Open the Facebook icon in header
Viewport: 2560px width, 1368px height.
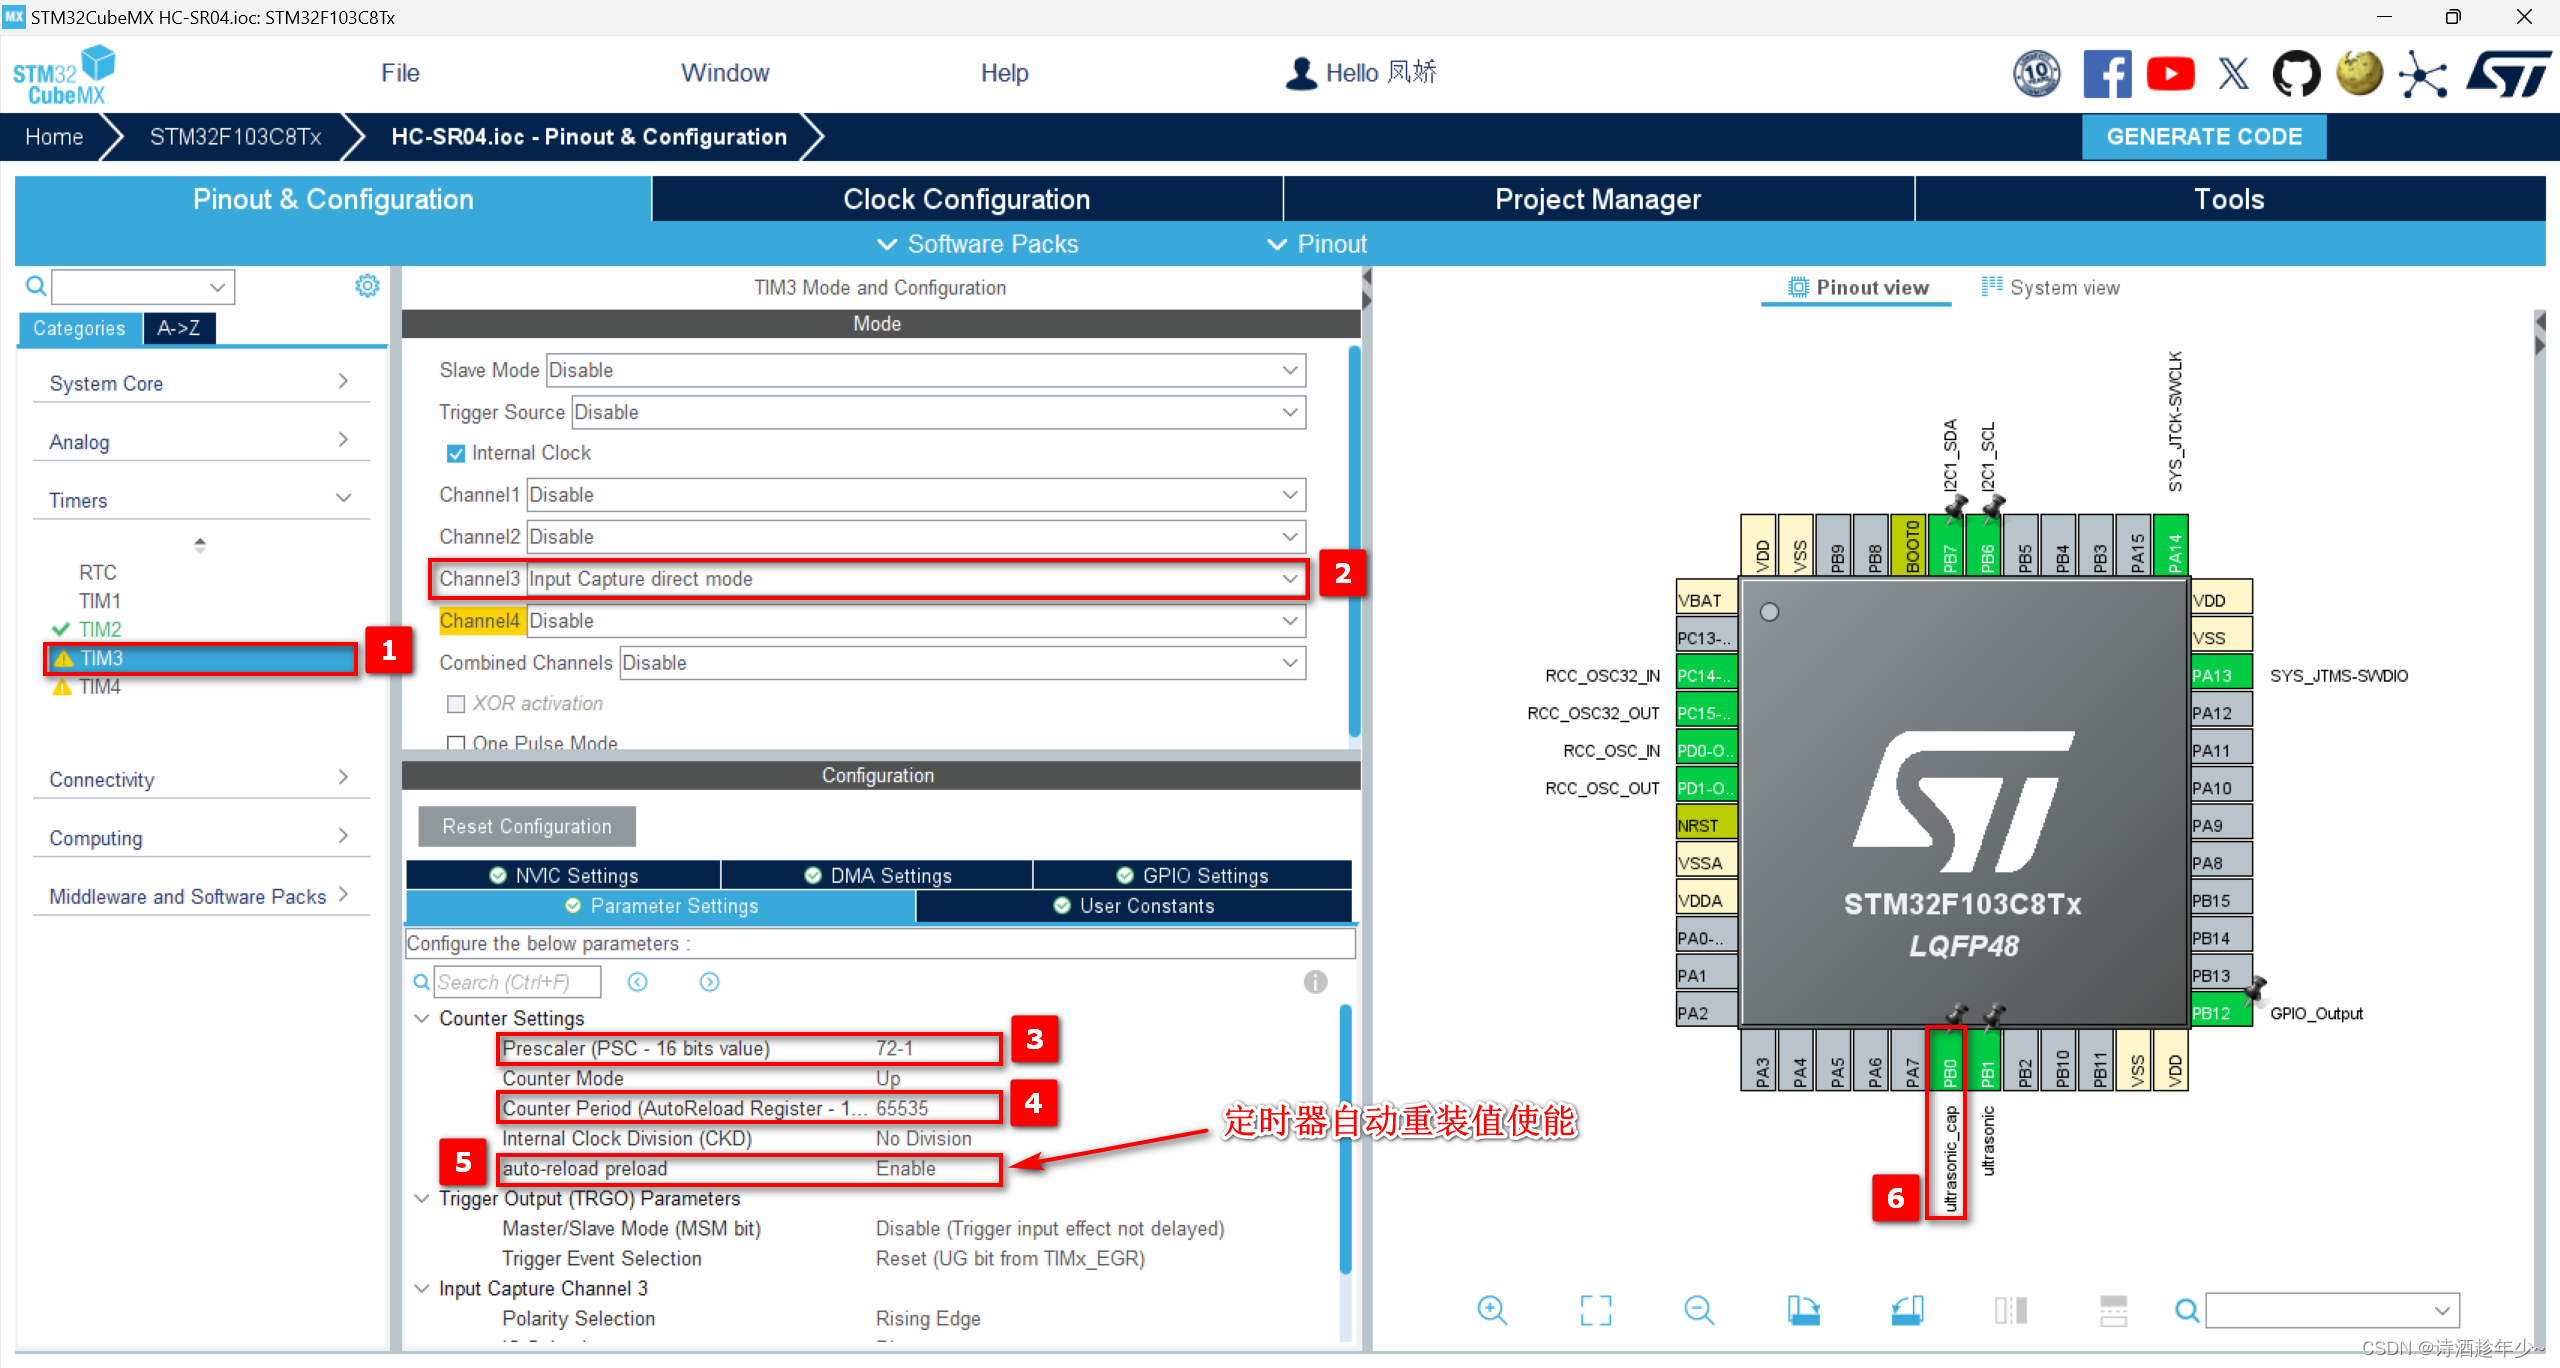(x=2107, y=74)
